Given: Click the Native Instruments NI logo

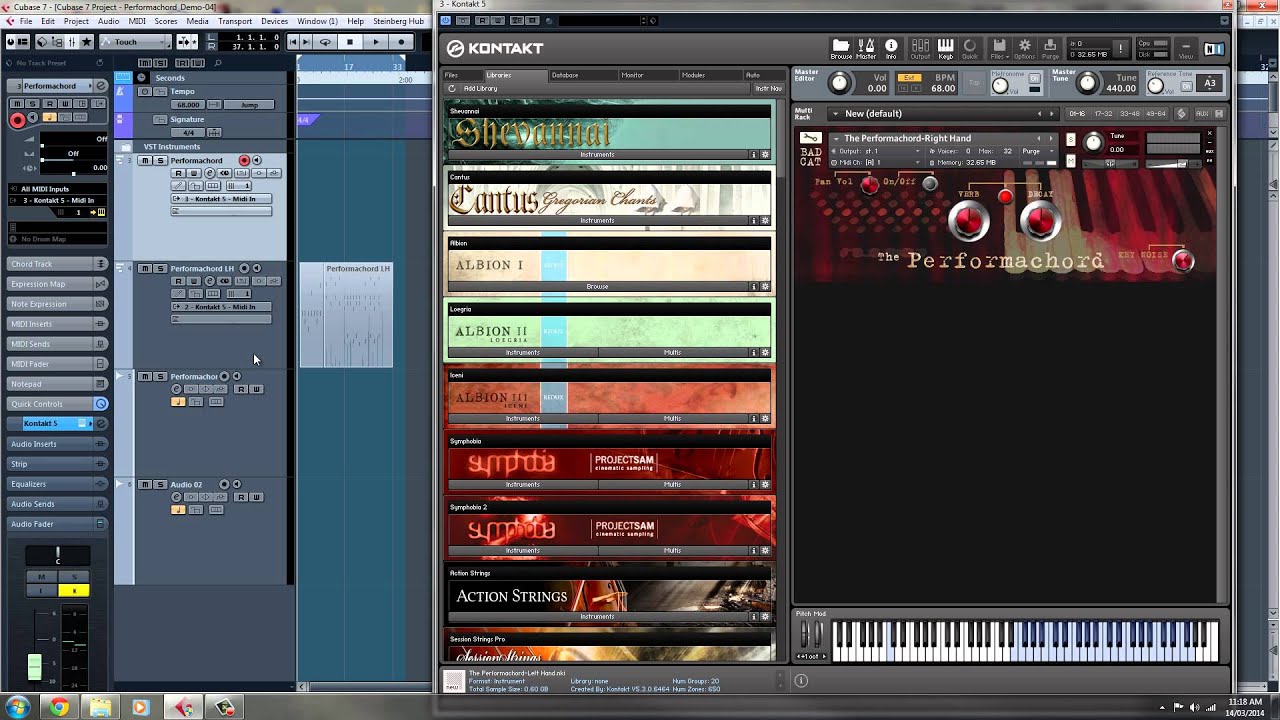Looking at the screenshot, I should click(1213, 49).
